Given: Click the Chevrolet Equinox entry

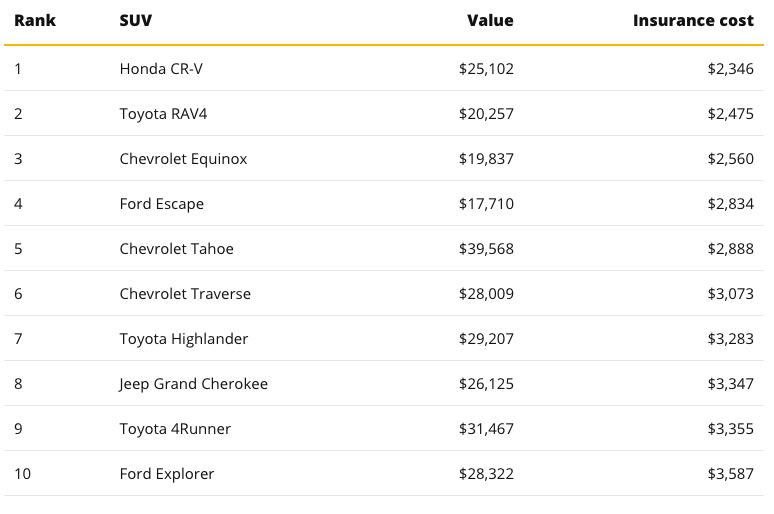Looking at the screenshot, I should tap(183, 159).
